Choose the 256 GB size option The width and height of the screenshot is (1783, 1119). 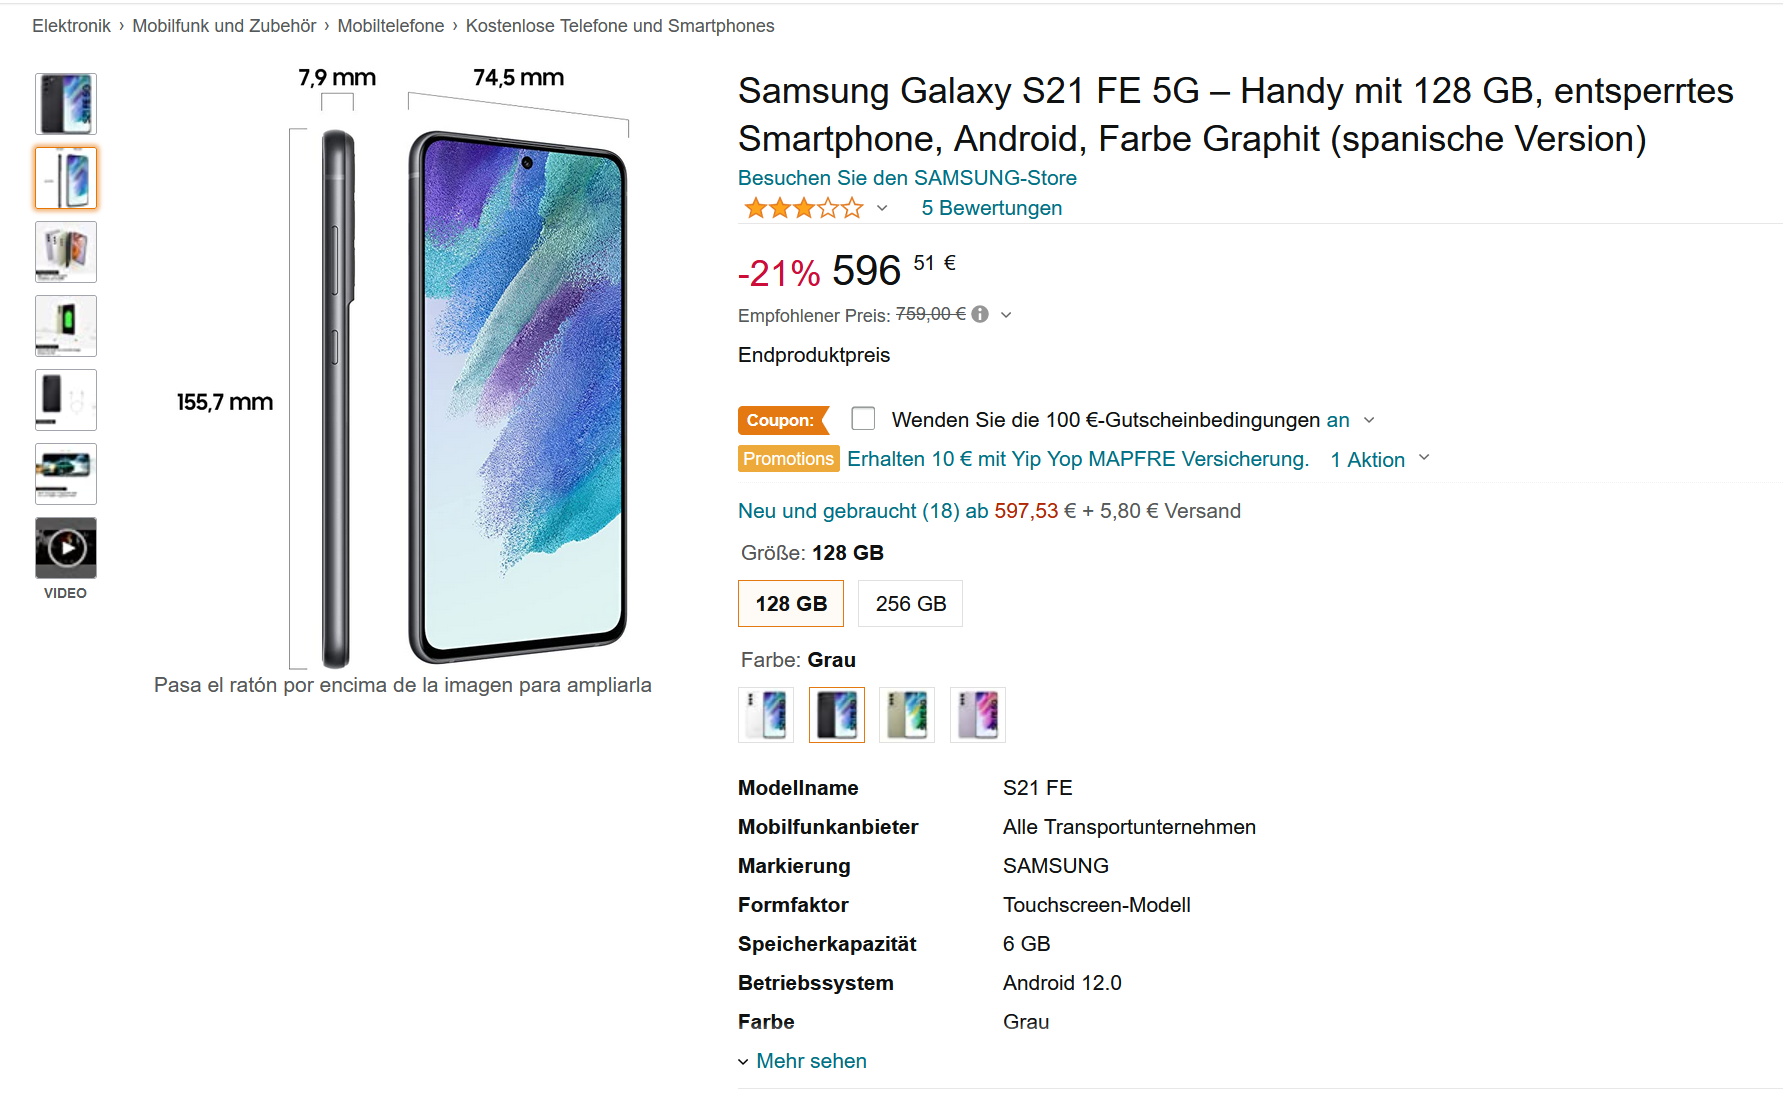click(910, 604)
